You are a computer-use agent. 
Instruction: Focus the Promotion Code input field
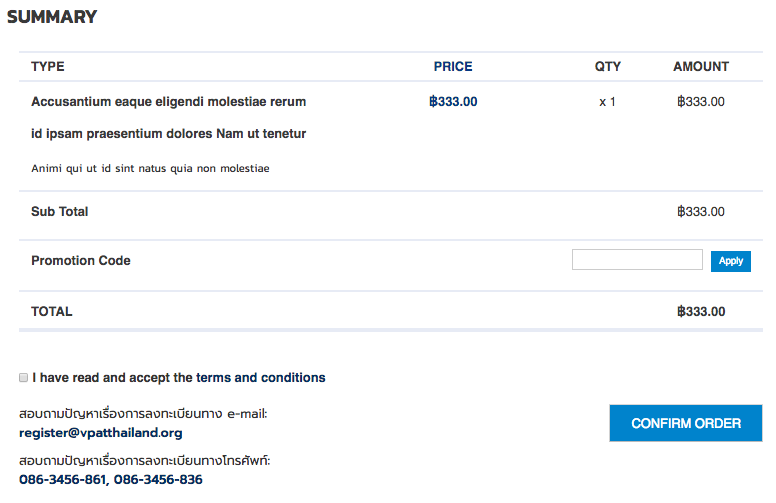tap(637, 260)
